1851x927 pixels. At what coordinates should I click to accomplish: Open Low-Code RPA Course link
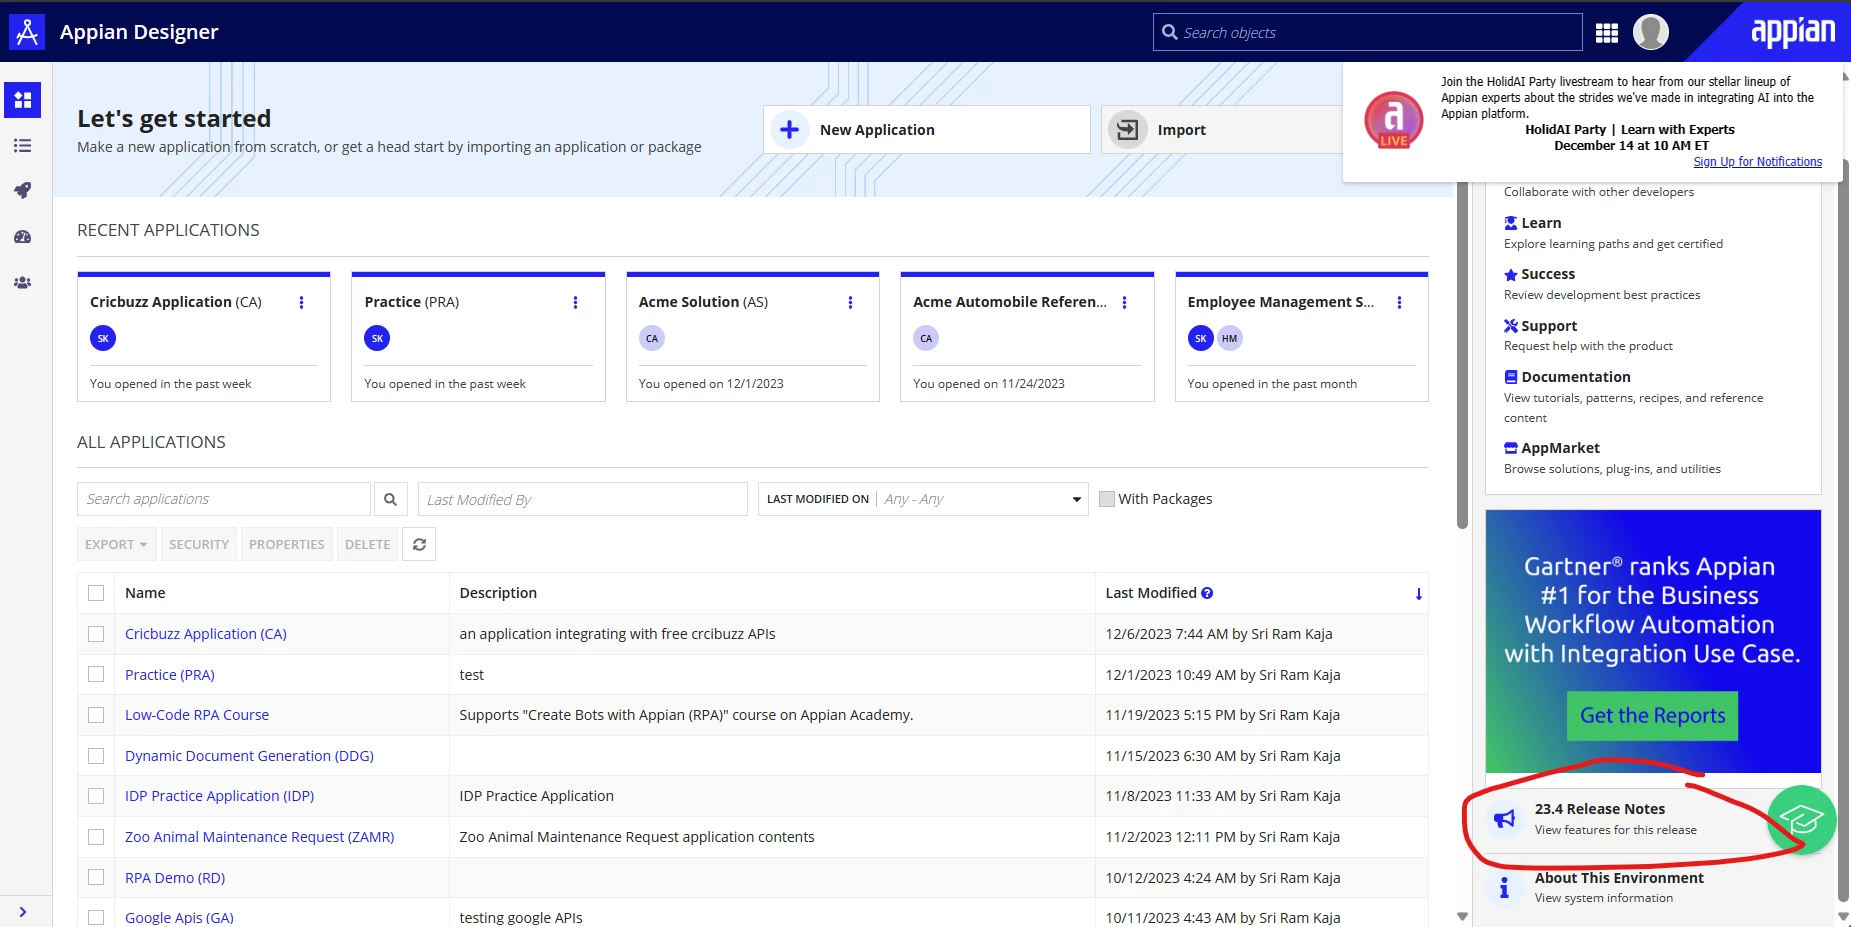(197, 715)
